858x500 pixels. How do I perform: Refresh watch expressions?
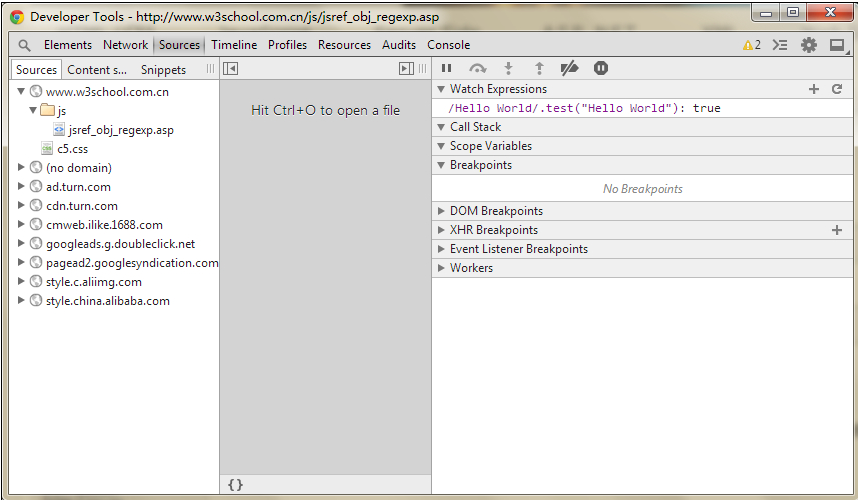[x=837, y=89]
